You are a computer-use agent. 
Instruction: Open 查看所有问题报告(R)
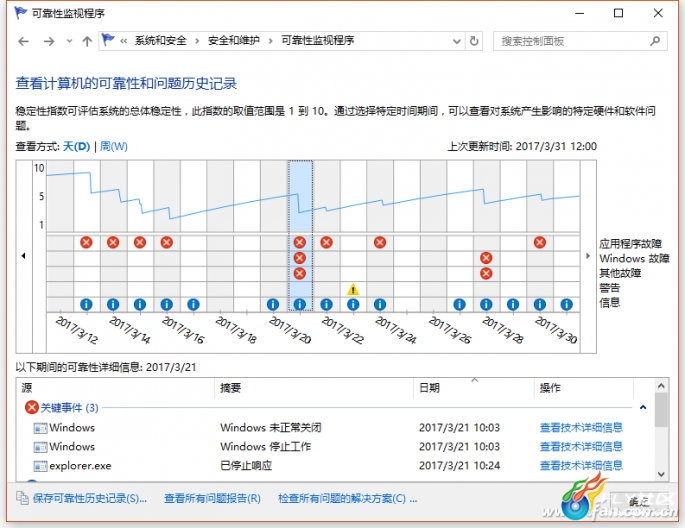212,498
